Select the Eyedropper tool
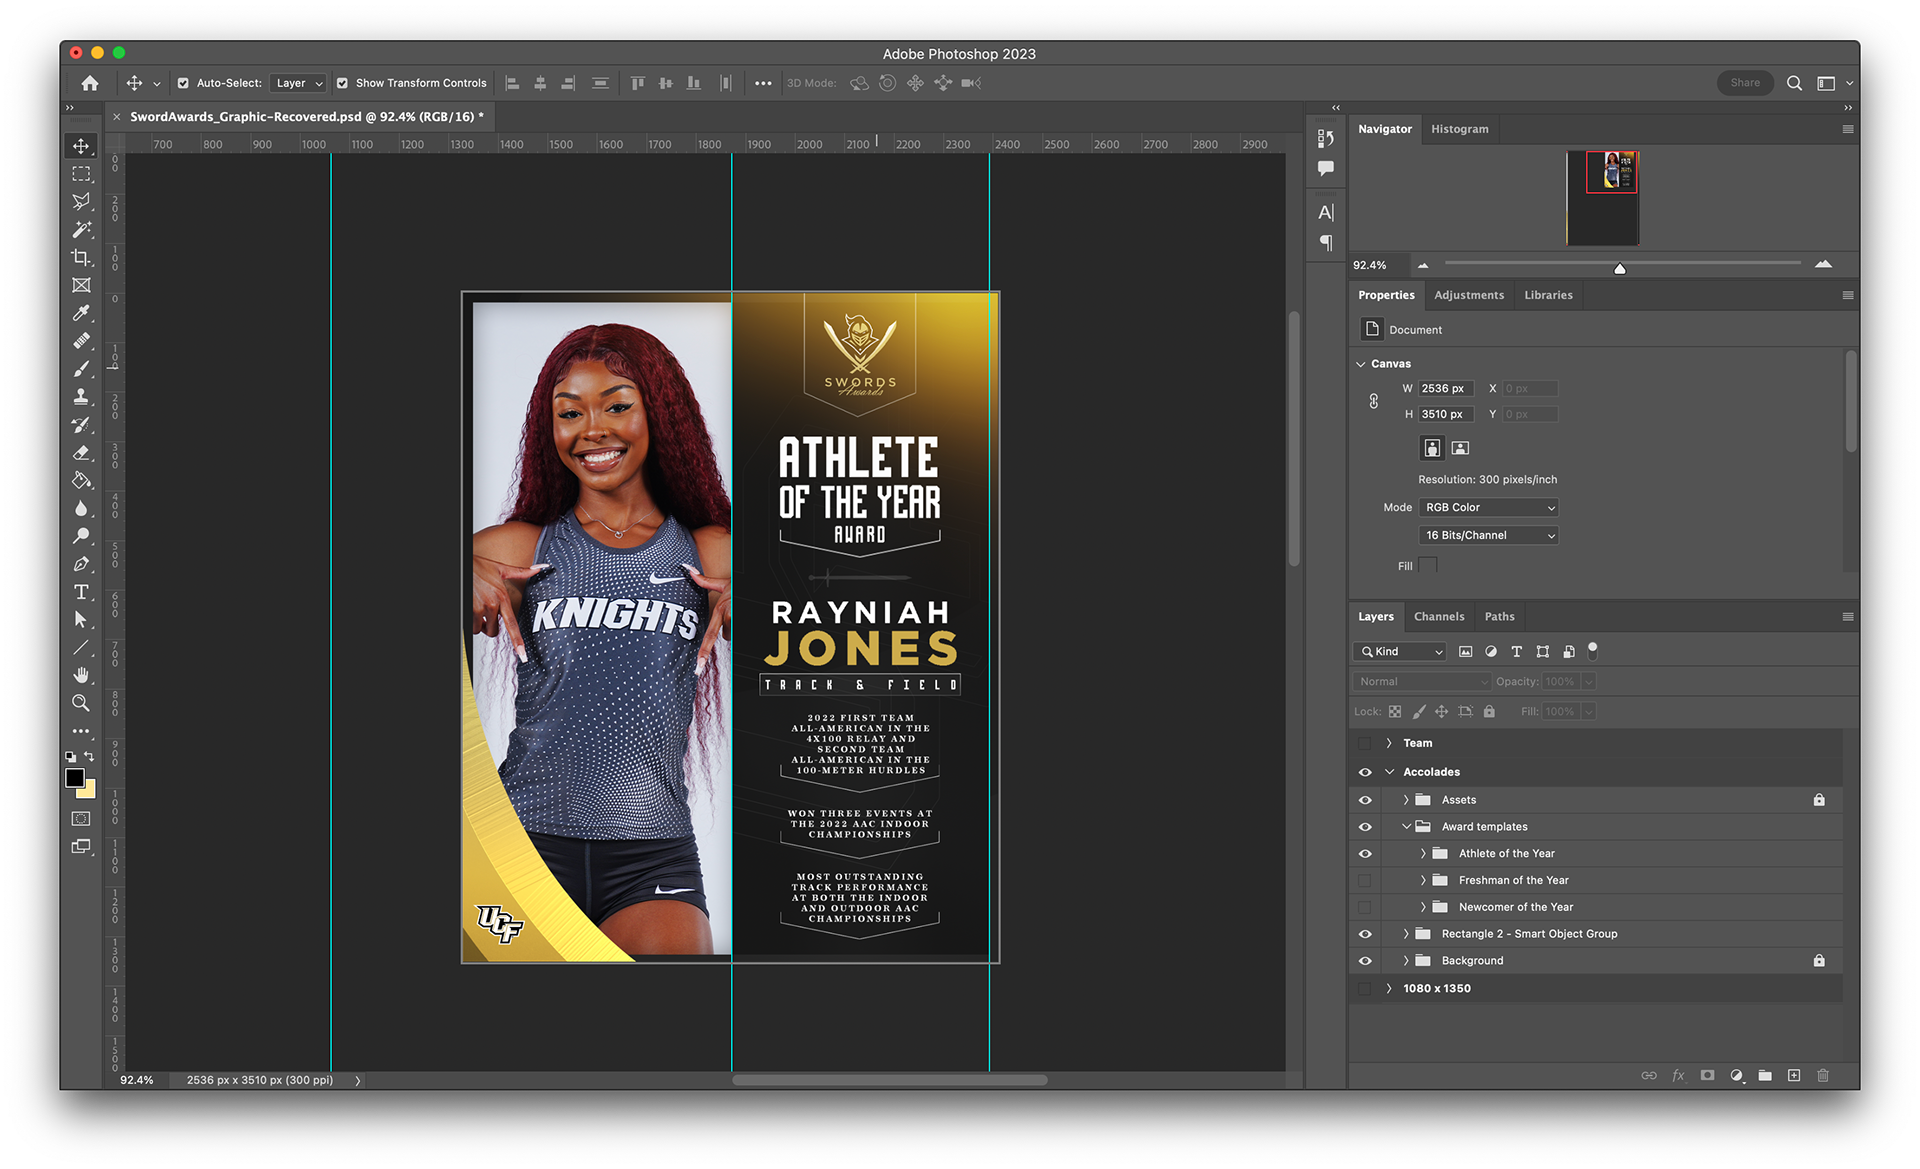 pyautogui.click(x=81, y=313)
